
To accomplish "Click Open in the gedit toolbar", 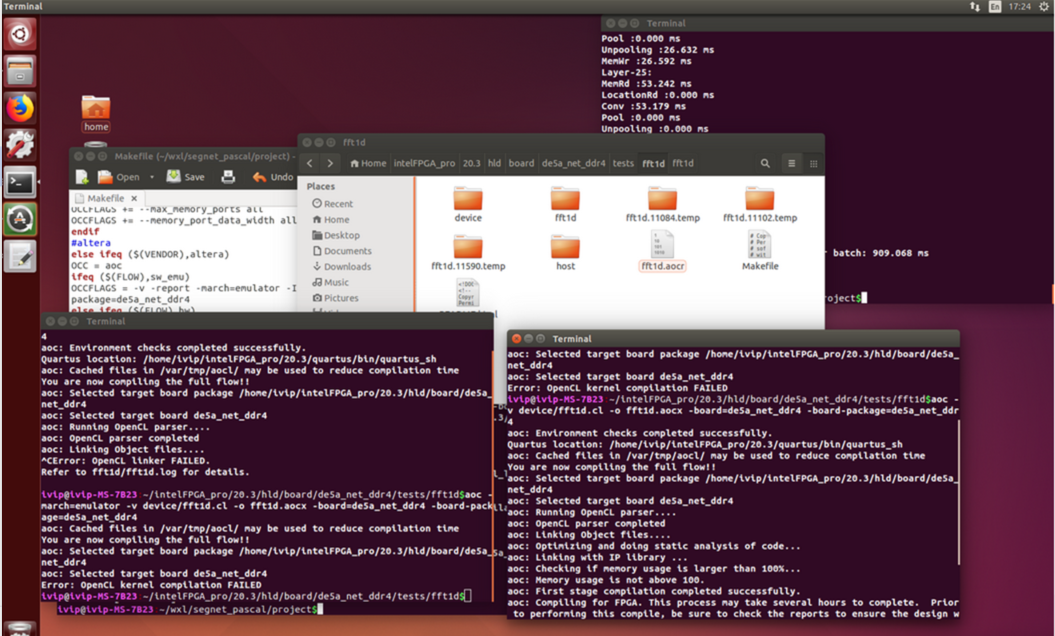I will (119, 177).
